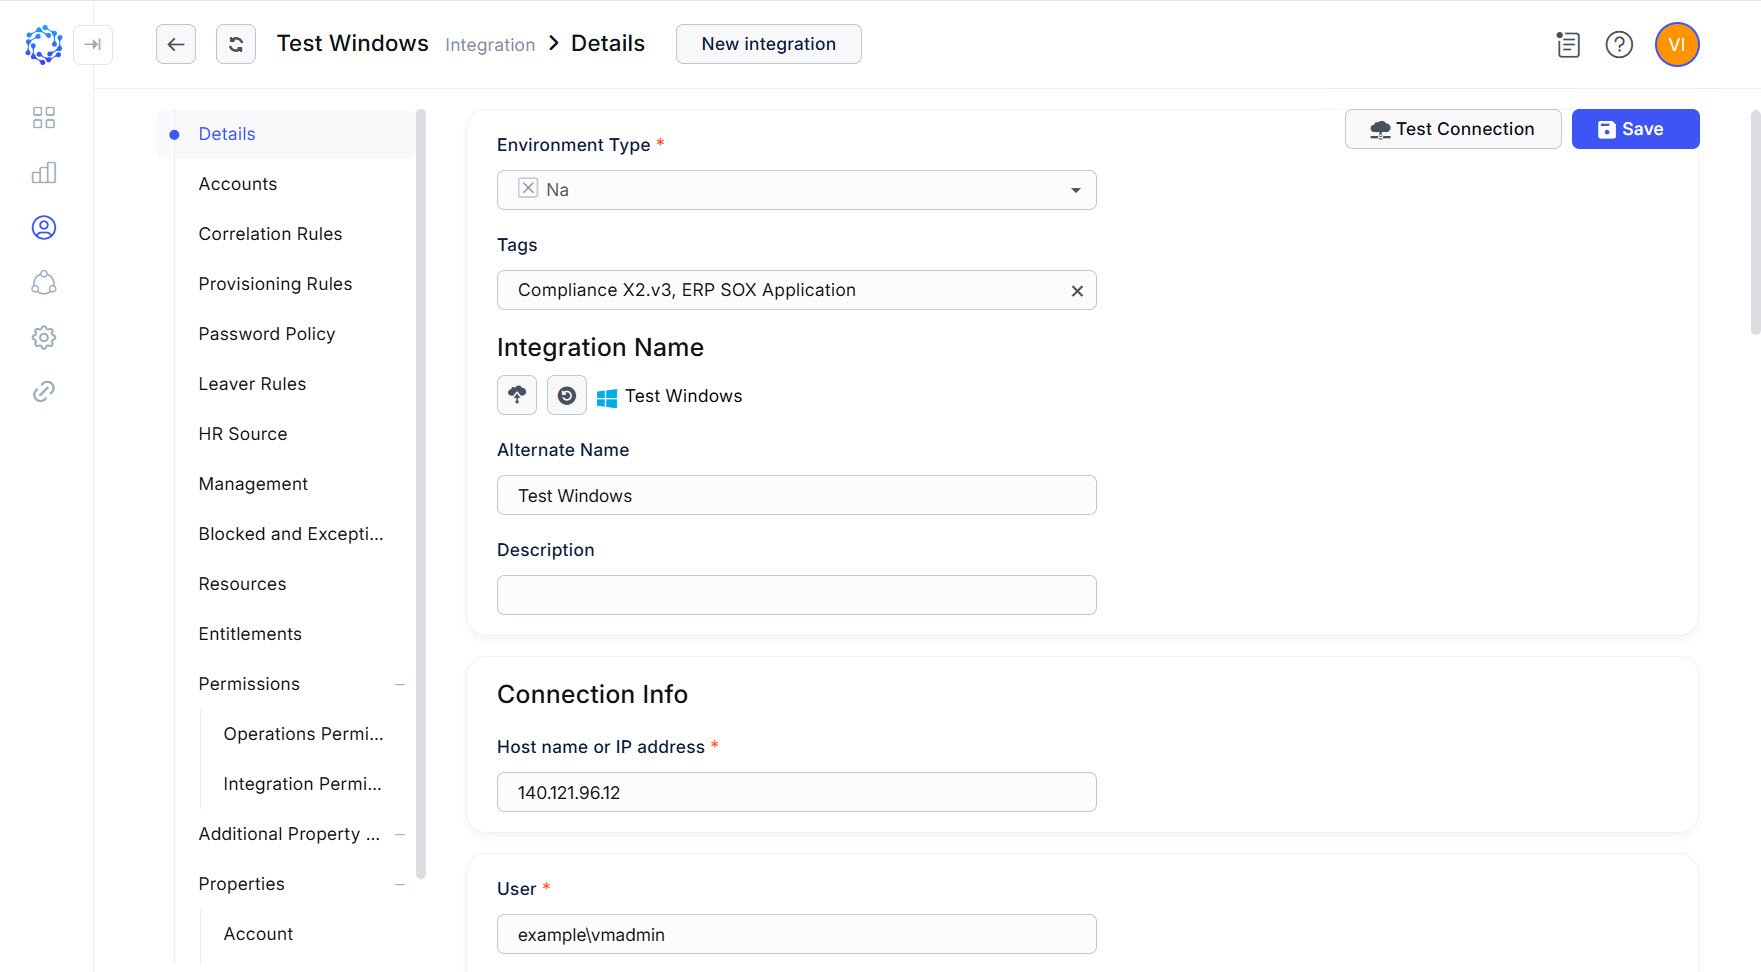Open the bar chart reports icon
The height and width of the screenshot is (972, 1761).
[44, 173]
